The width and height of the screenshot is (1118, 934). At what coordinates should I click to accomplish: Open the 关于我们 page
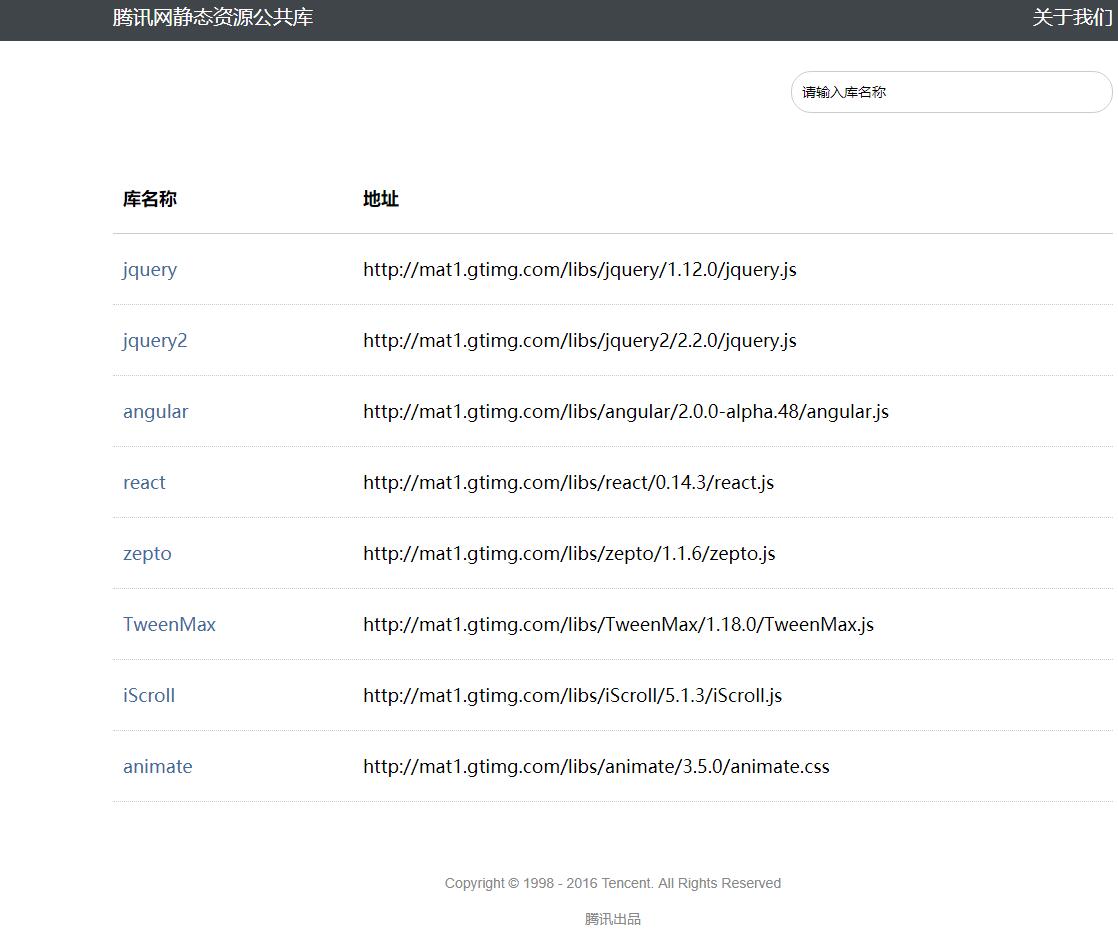pyautogui.click(x=1072, y=18)
